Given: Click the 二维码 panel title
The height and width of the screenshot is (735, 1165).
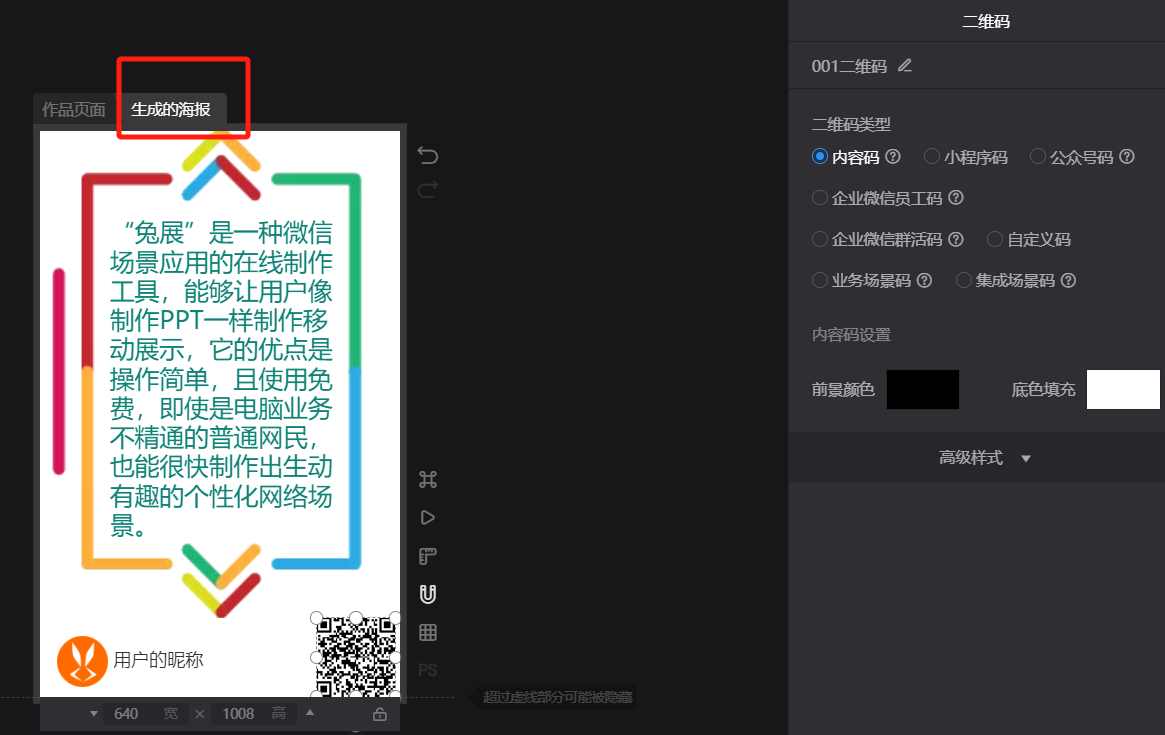Looking at the screenshot, I should tap(986, 22).
